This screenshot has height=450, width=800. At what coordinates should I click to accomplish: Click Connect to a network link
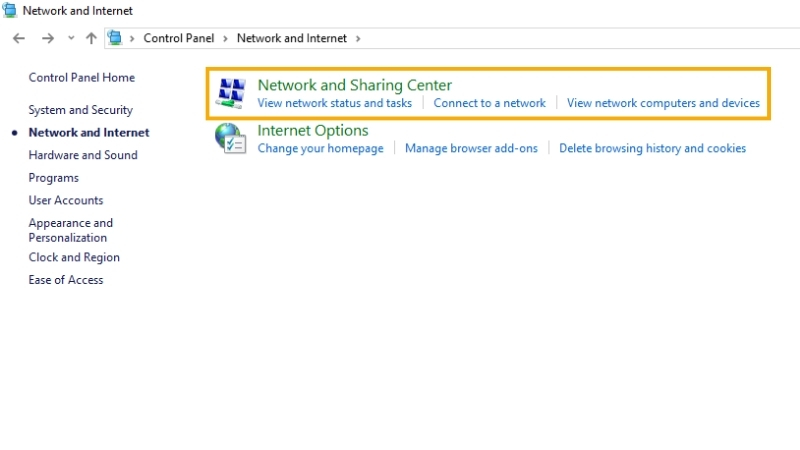[489, 103]
